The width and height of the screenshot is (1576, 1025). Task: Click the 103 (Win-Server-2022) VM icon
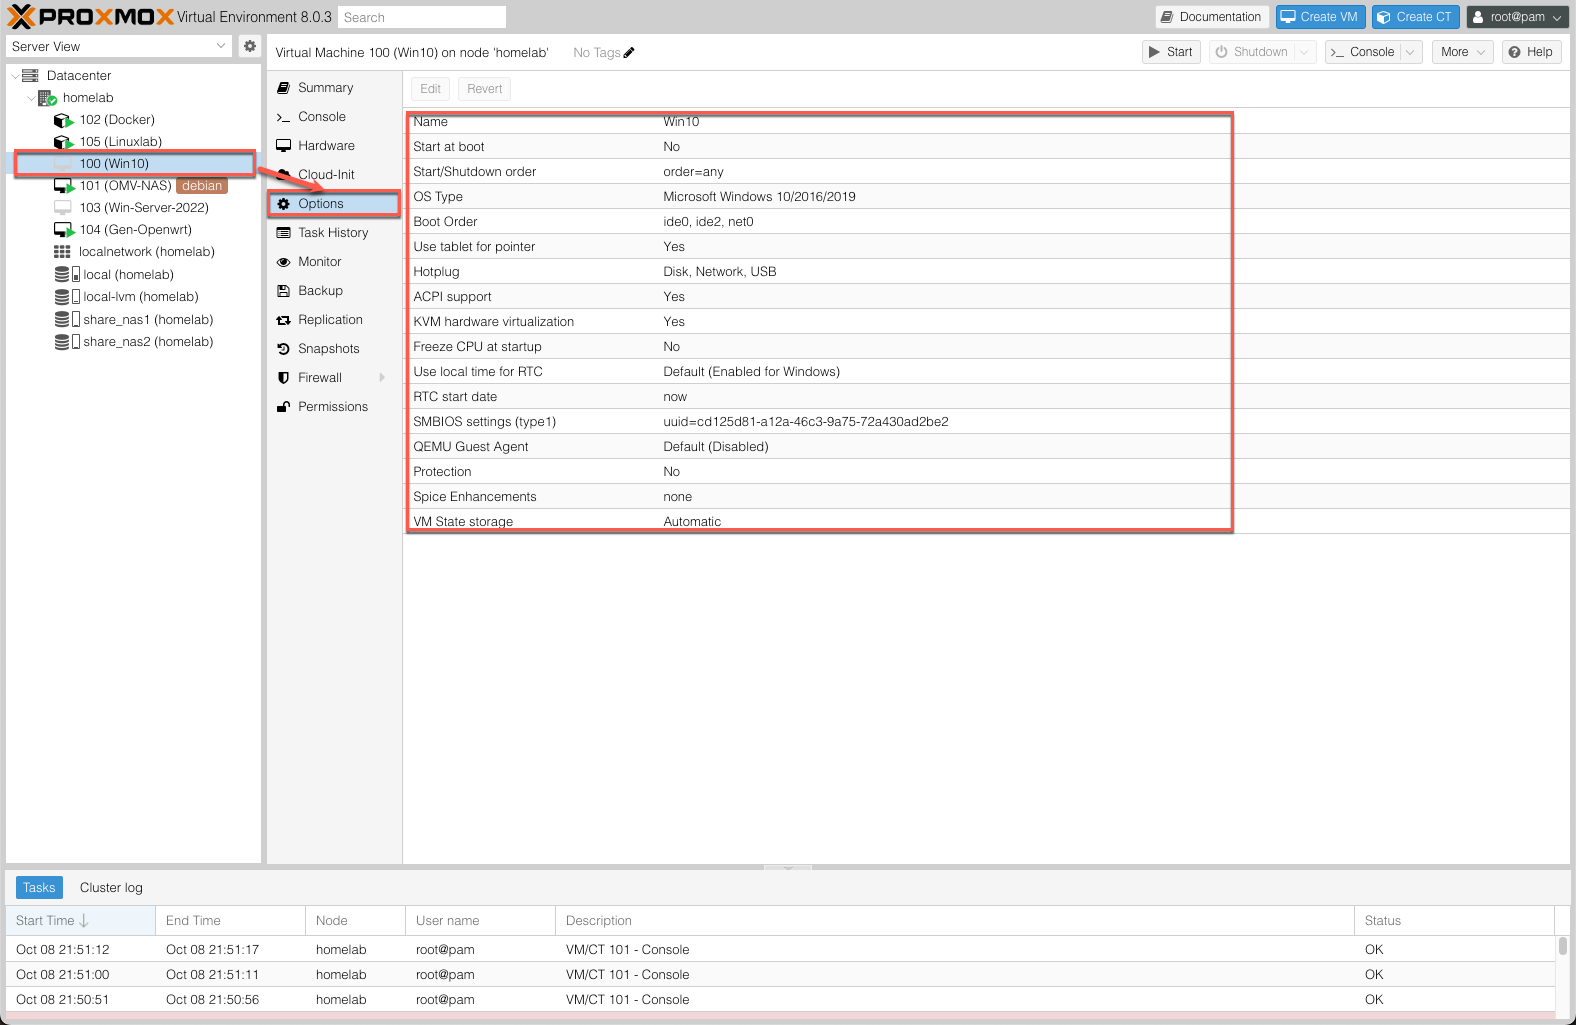pos(63,208)
